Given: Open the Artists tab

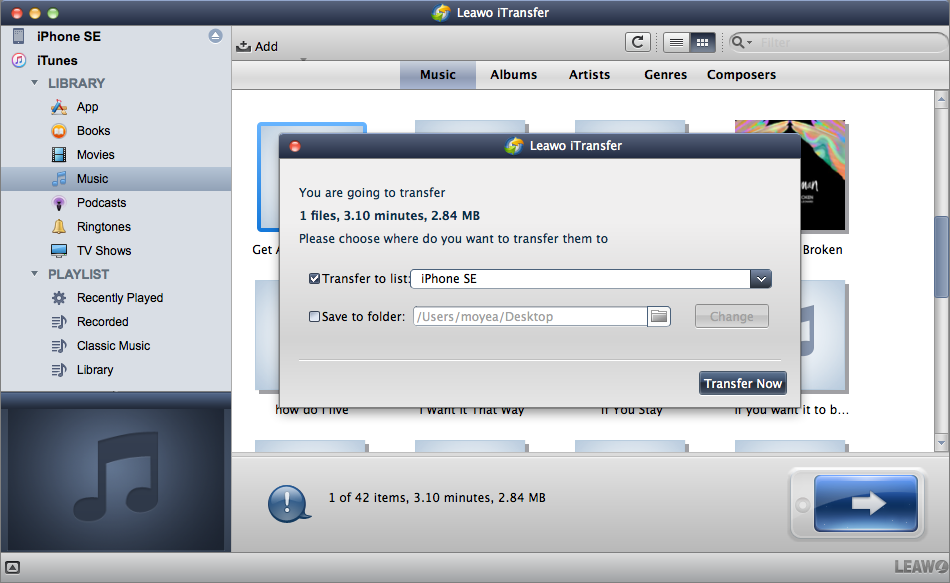Looking at the screenshot, I should 589,75.
